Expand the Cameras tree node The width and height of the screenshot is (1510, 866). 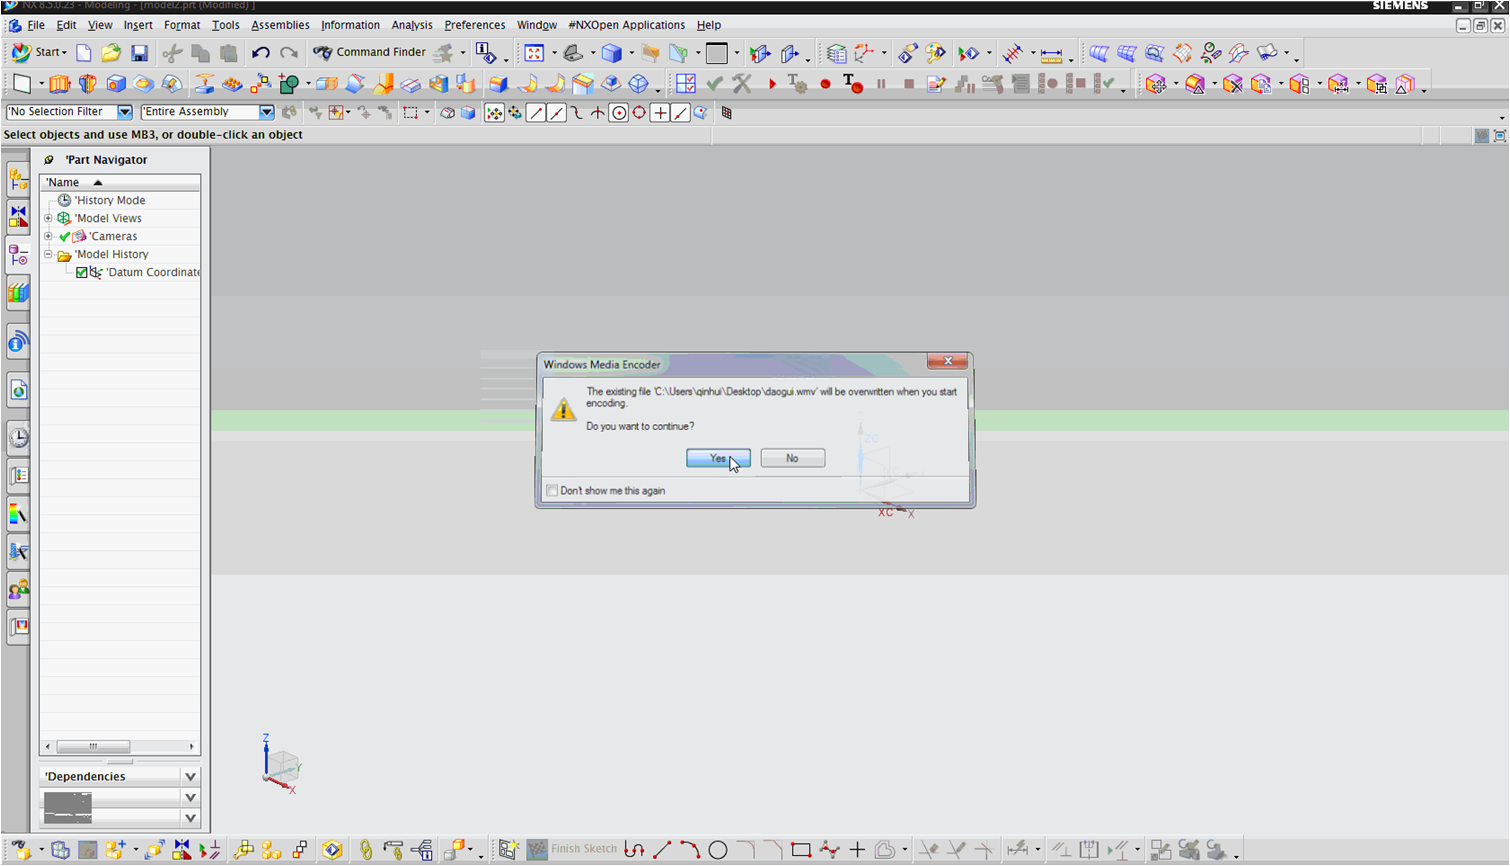[48, 236]
